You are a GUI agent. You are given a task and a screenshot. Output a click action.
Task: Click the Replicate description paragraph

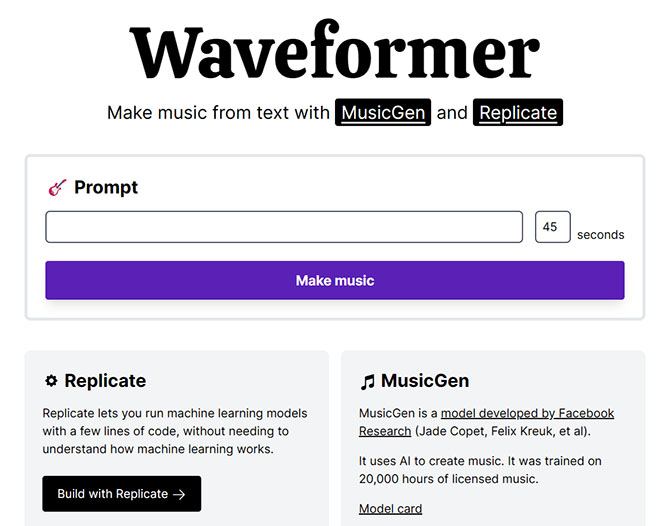175,431
